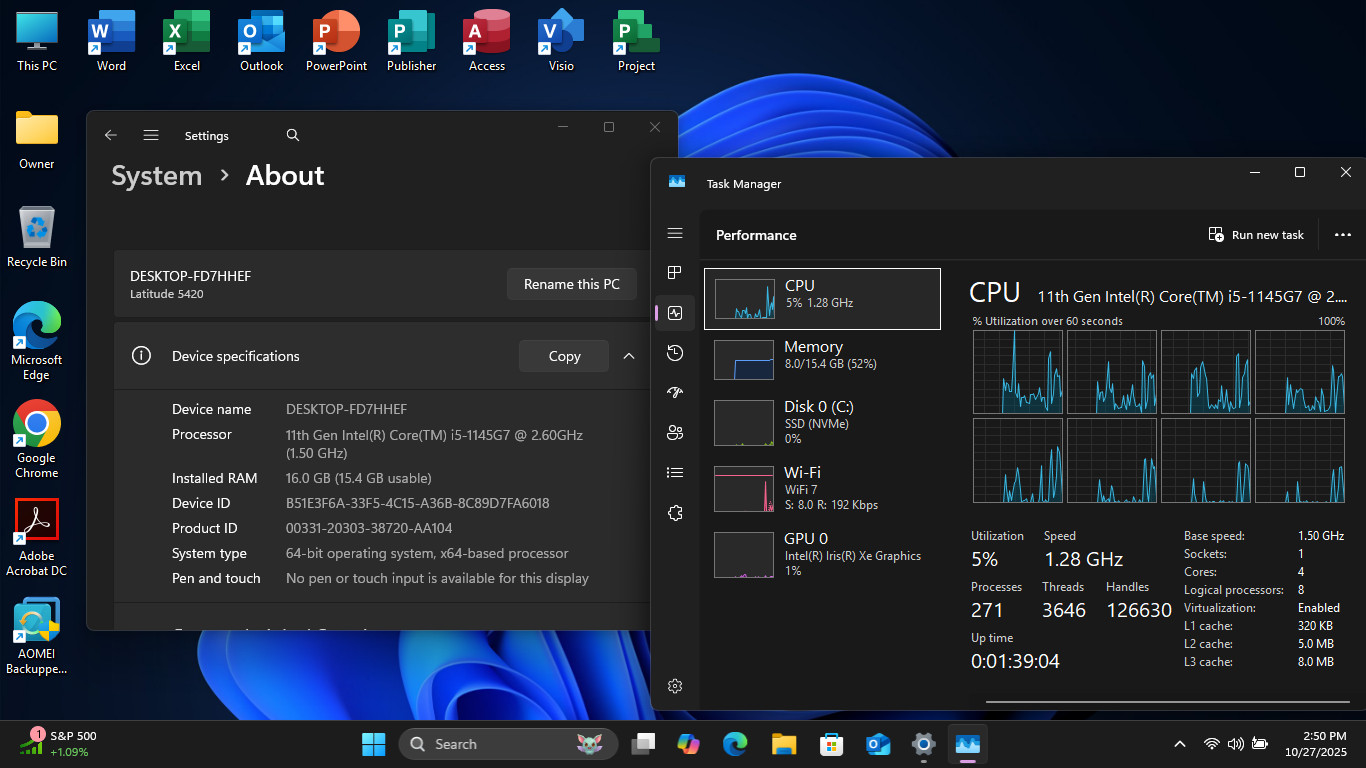The height and width of the screenshot is (768, 1366).
Task: Select This PC desktop icon
Action: pos(37,41)
